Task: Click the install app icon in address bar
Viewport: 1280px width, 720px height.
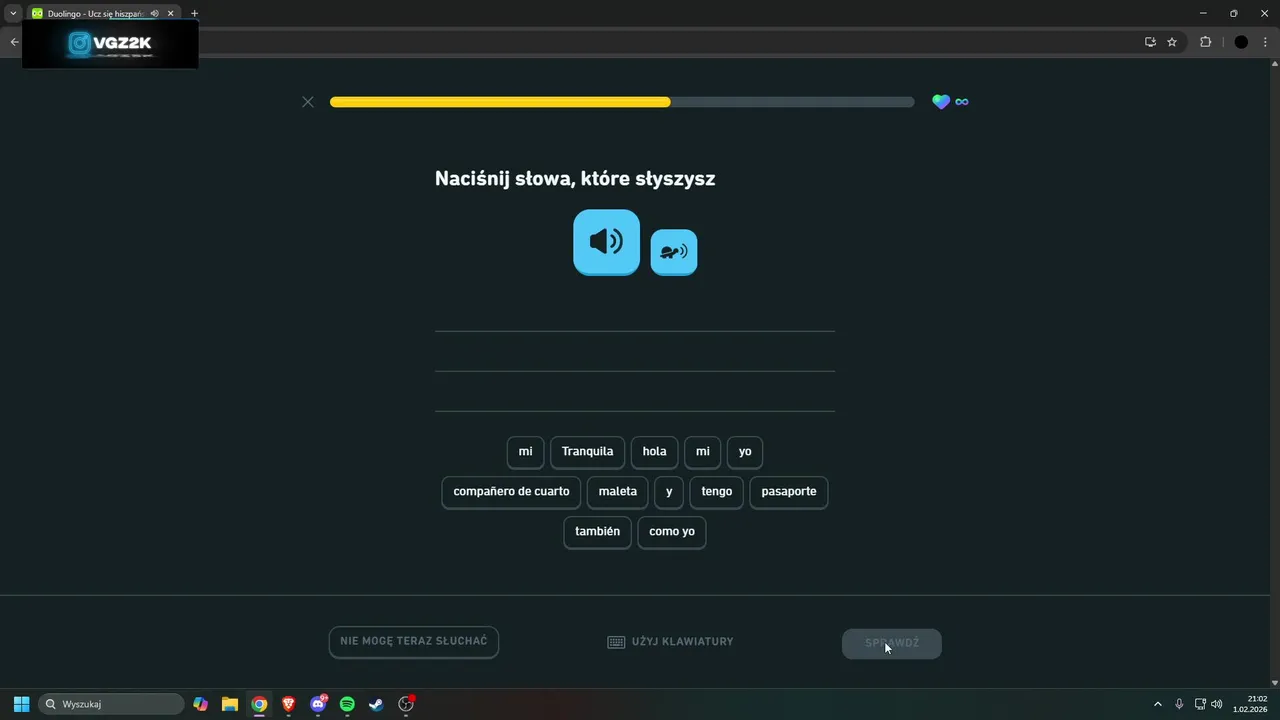Action: pos(1150,42)
